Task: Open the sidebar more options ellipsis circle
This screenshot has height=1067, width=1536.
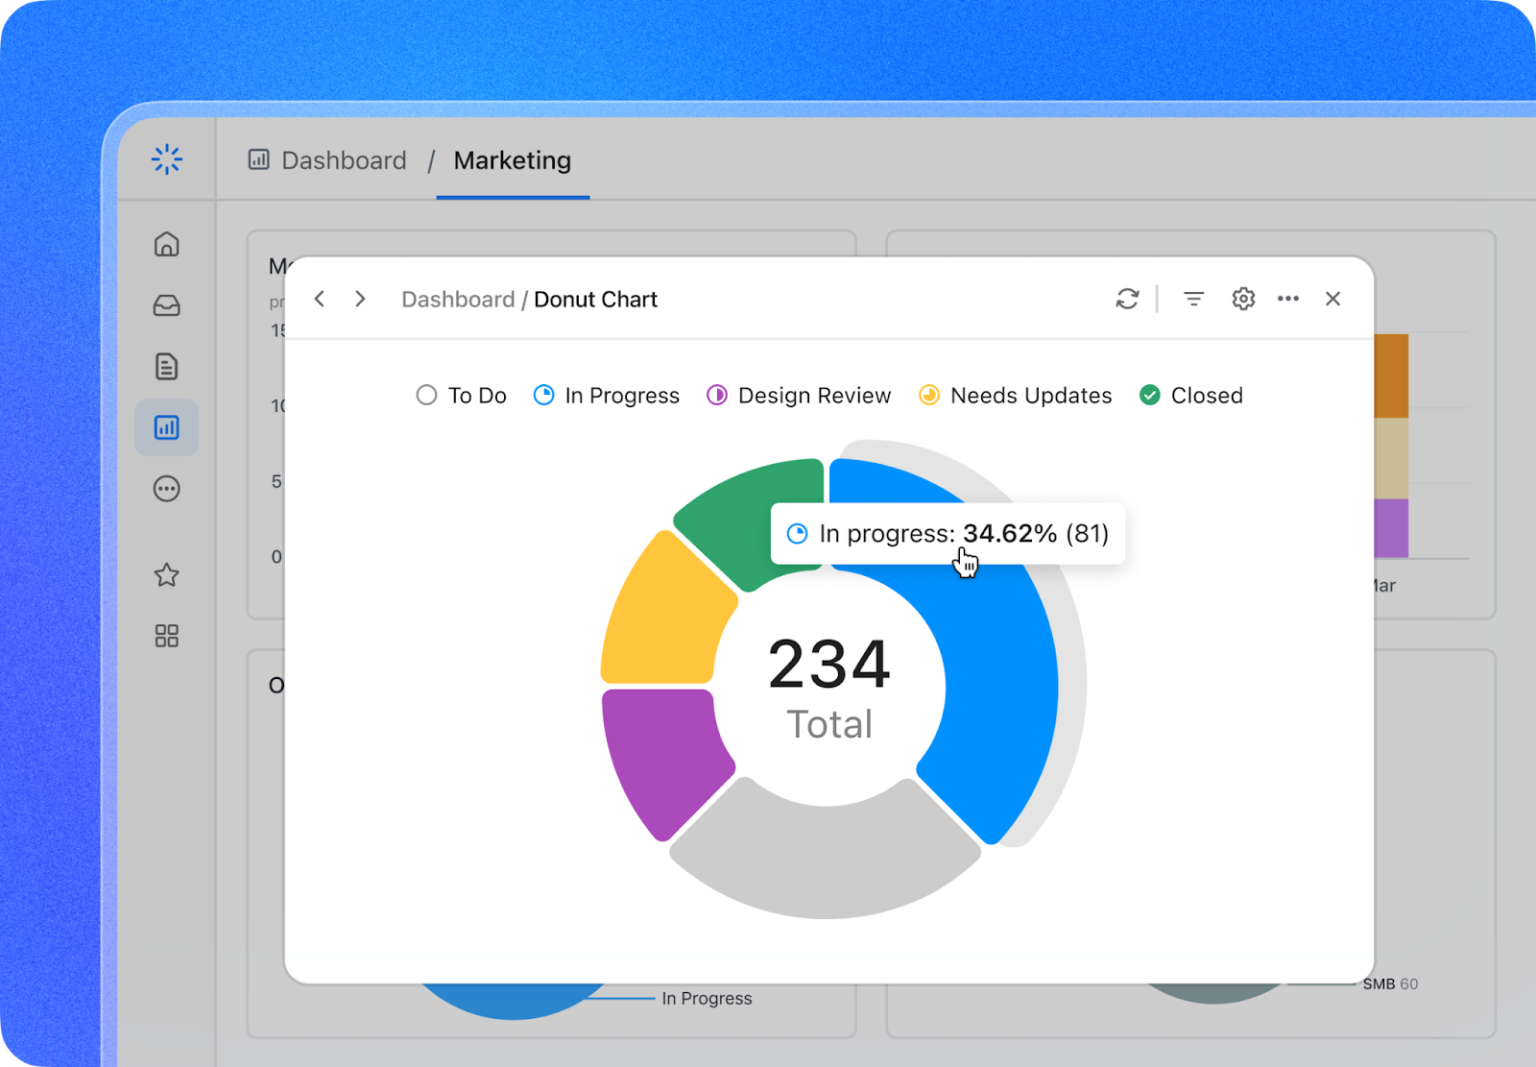Action: [x=166, y=489]
